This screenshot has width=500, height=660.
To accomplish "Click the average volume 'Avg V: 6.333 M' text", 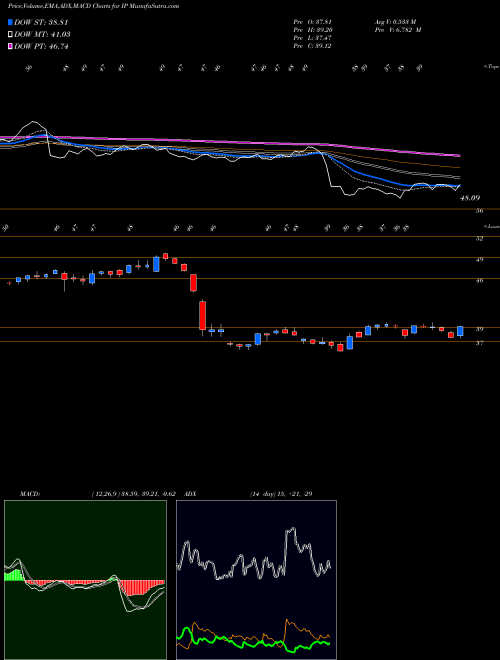I will coord(395,22).
